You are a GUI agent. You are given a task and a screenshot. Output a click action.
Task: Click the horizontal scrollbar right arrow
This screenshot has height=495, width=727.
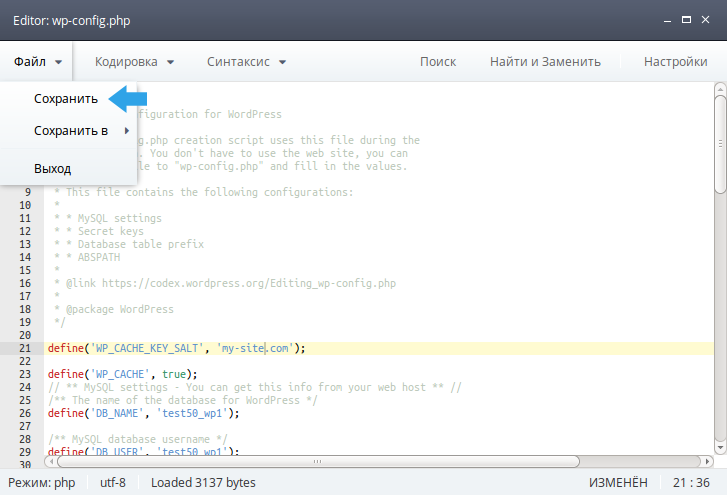coord(707,461)
